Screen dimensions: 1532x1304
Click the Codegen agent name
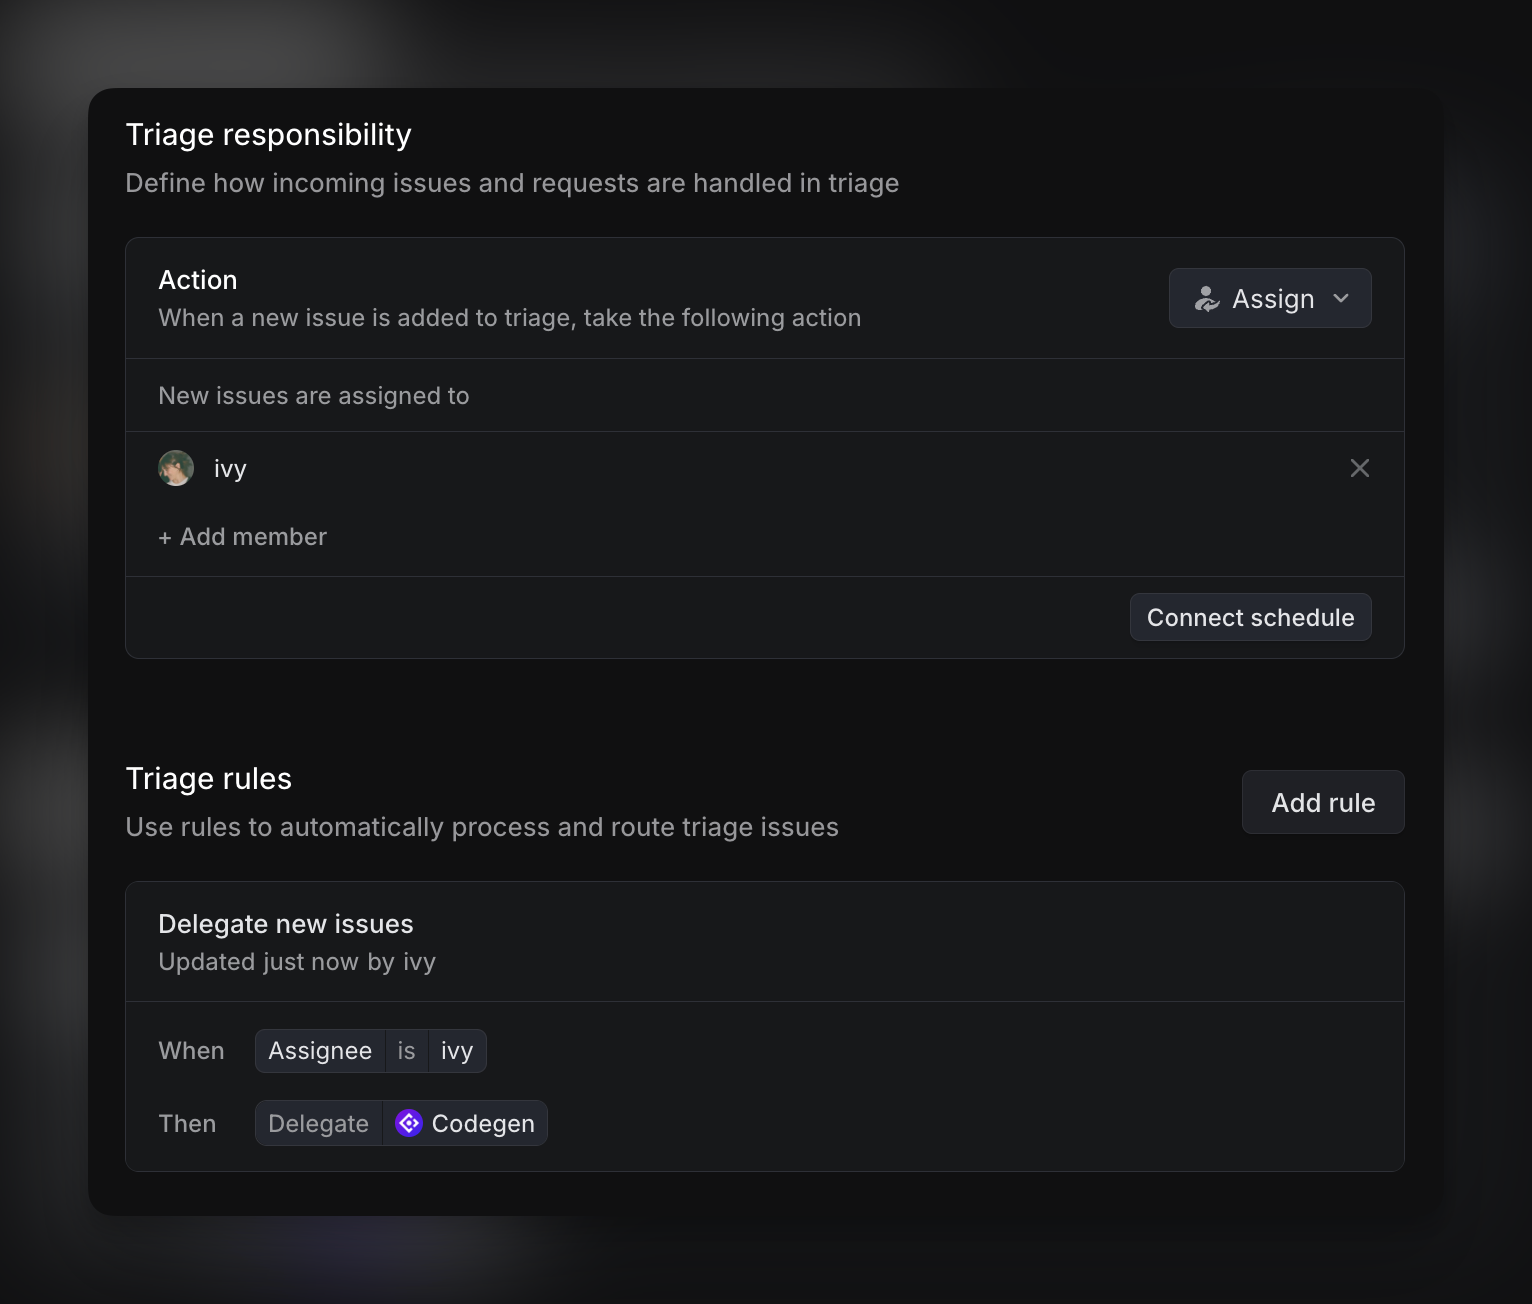click(483, 1124)
